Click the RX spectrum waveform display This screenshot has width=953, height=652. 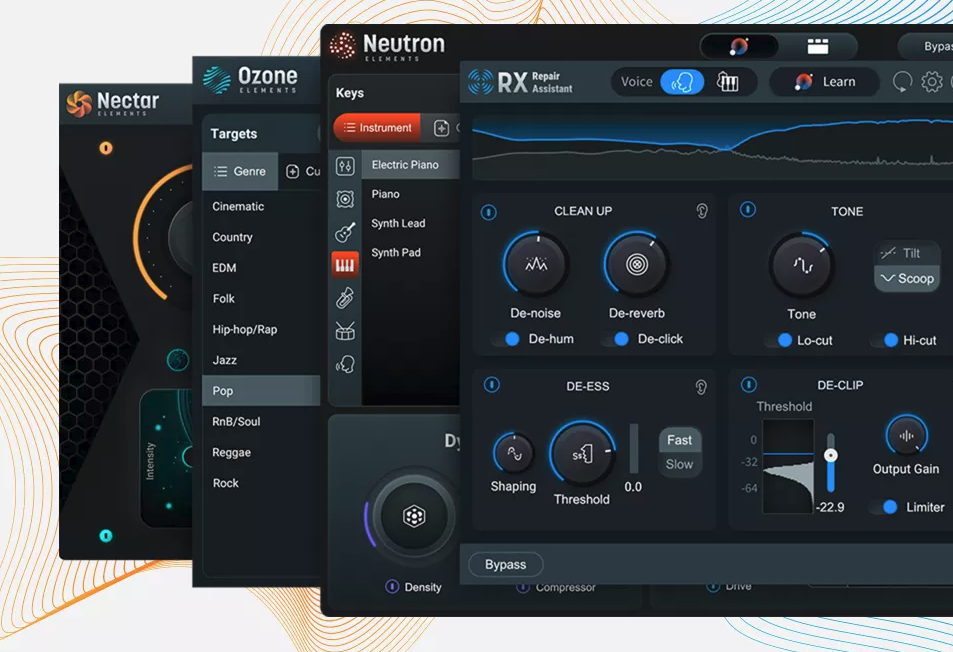coord(712,149)
